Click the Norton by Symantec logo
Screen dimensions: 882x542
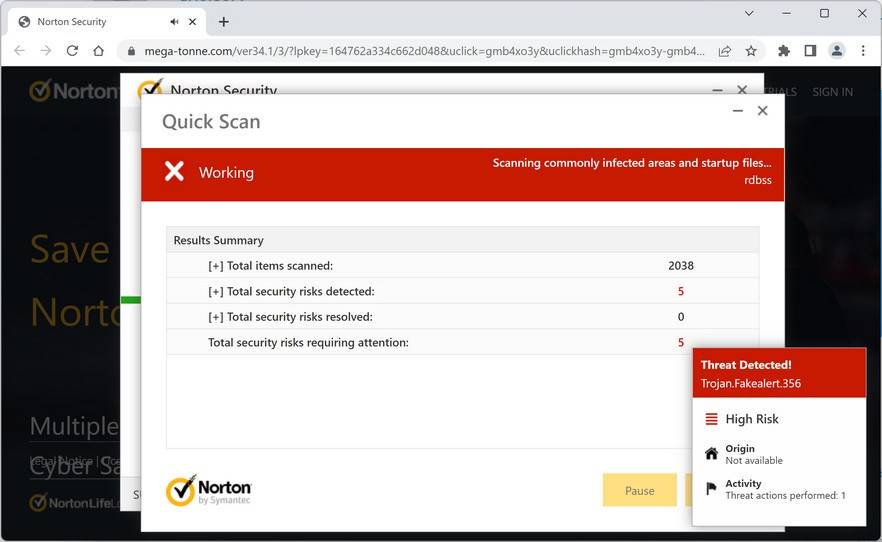click(x=209, y=490)
